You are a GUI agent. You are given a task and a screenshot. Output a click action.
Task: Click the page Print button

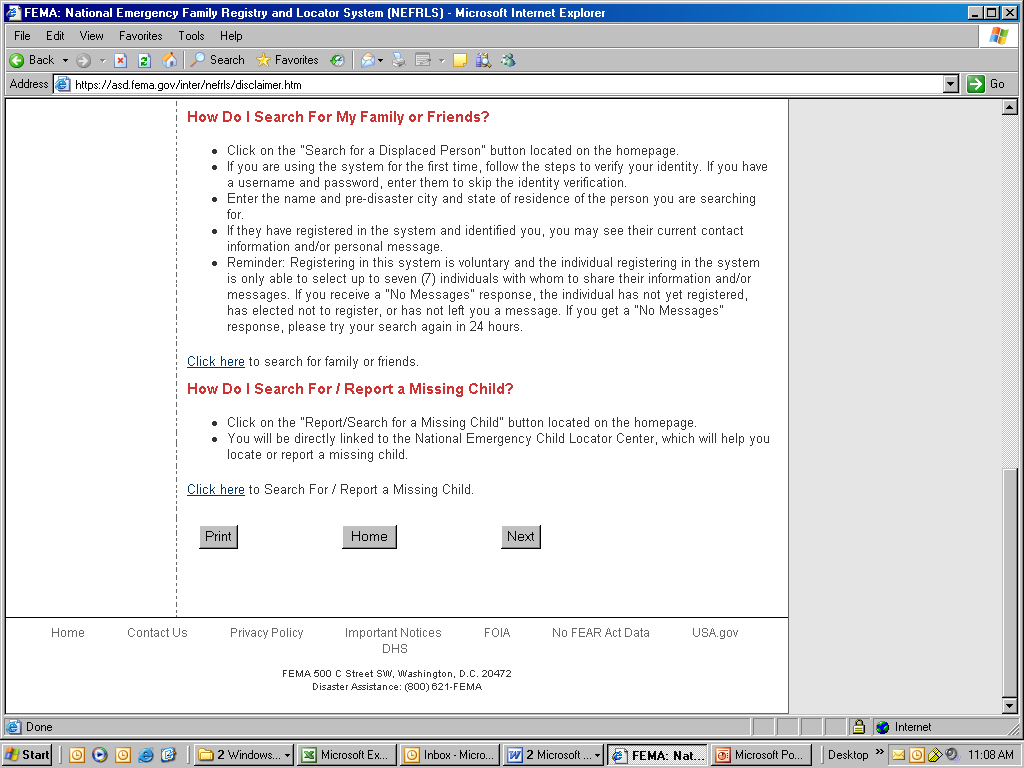click(218, 537)
